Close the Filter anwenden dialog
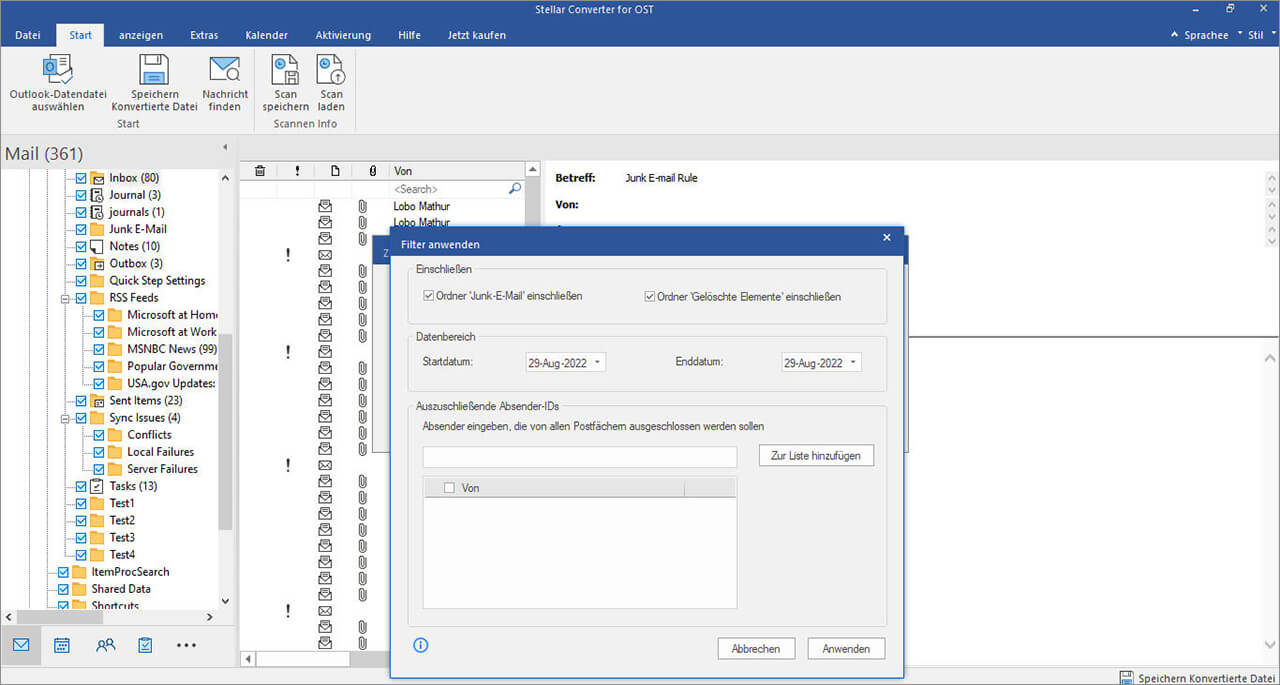The height and width of the screenshot is (685, 1280). tap(887, 237)
